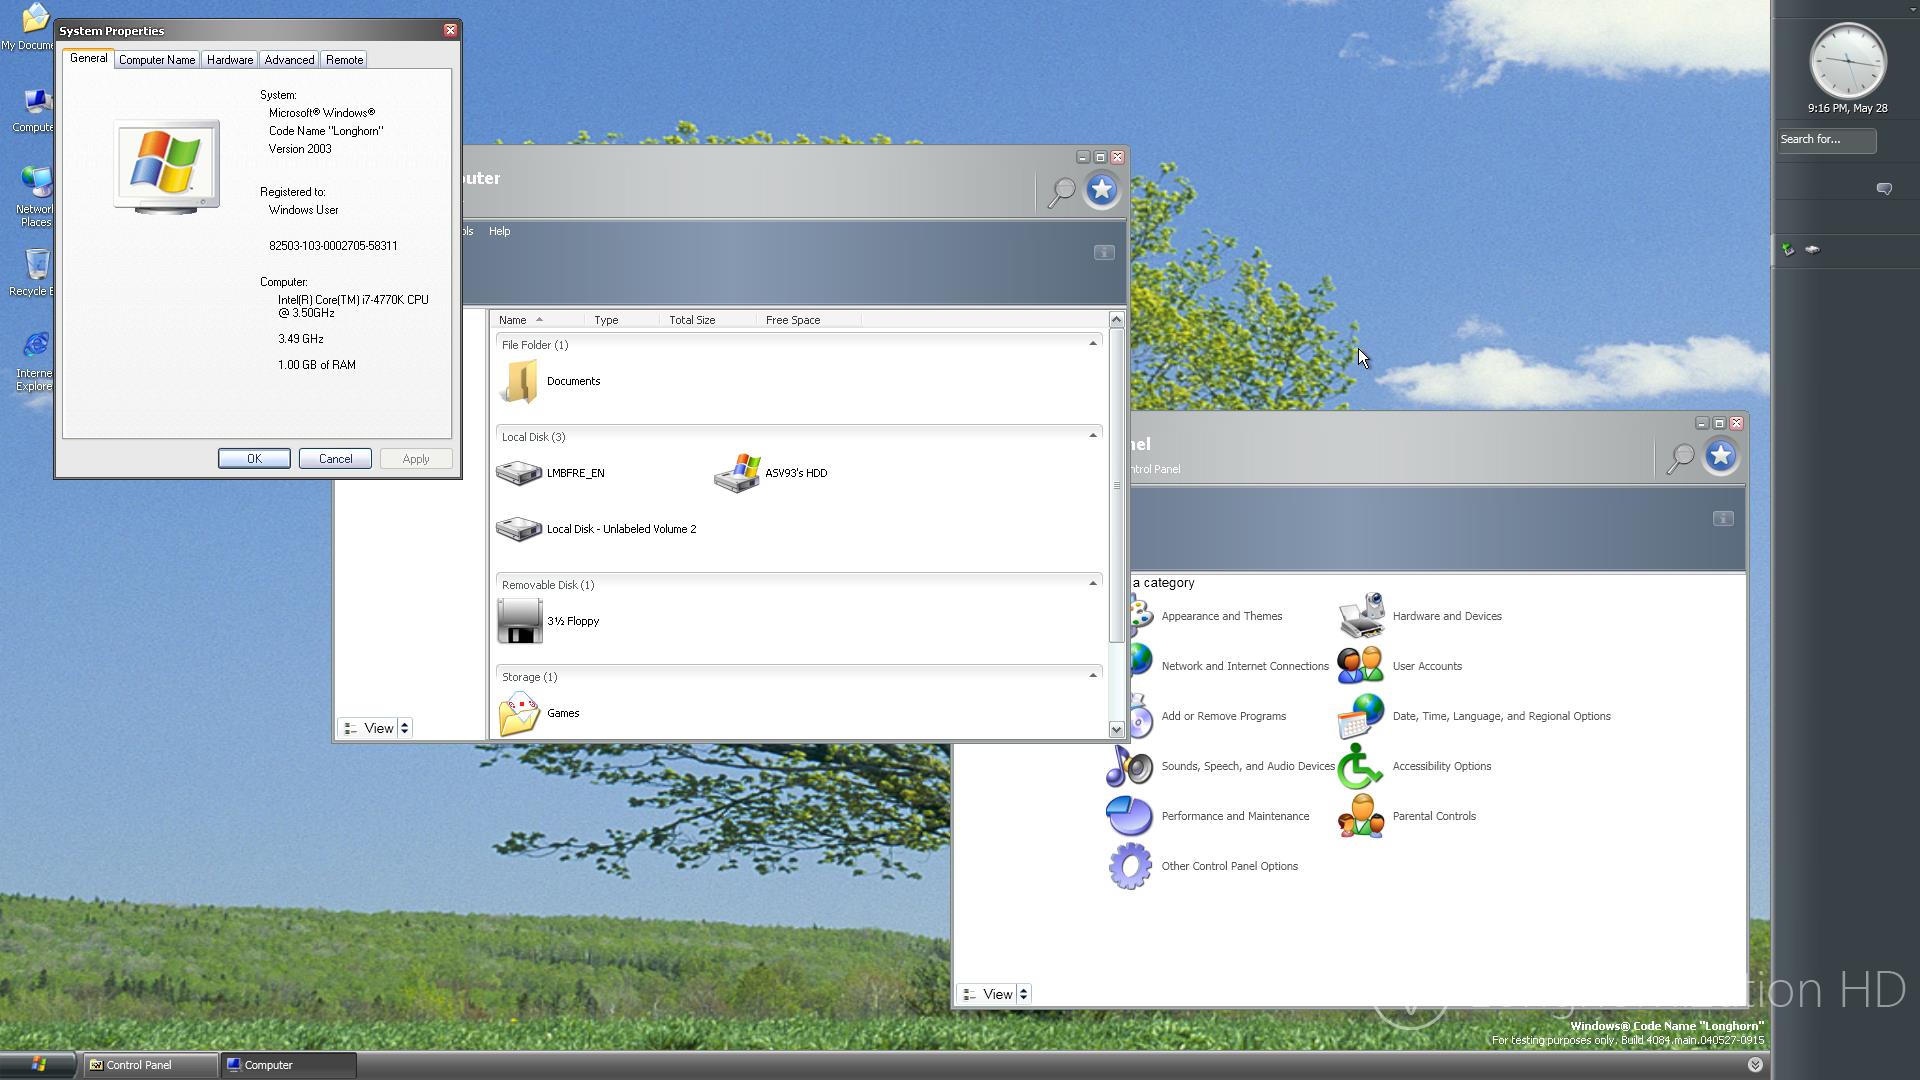Open ASV93's HDD drive icon

(x=738, y=473)
